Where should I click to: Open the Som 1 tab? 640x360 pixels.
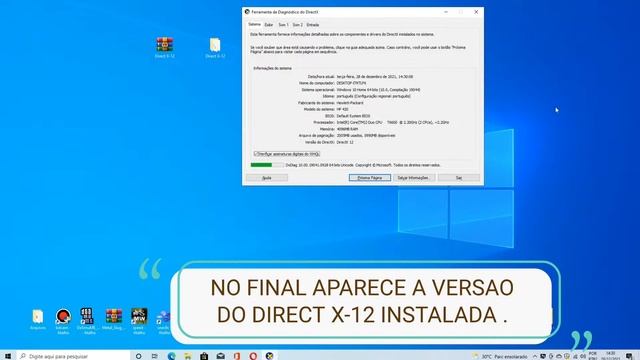[x=283, y=25]
